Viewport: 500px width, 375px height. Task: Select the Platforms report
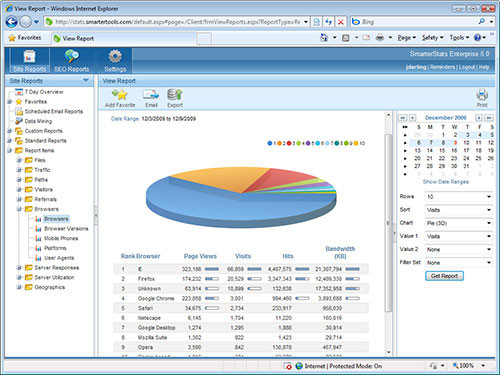(x=55, y=248)
